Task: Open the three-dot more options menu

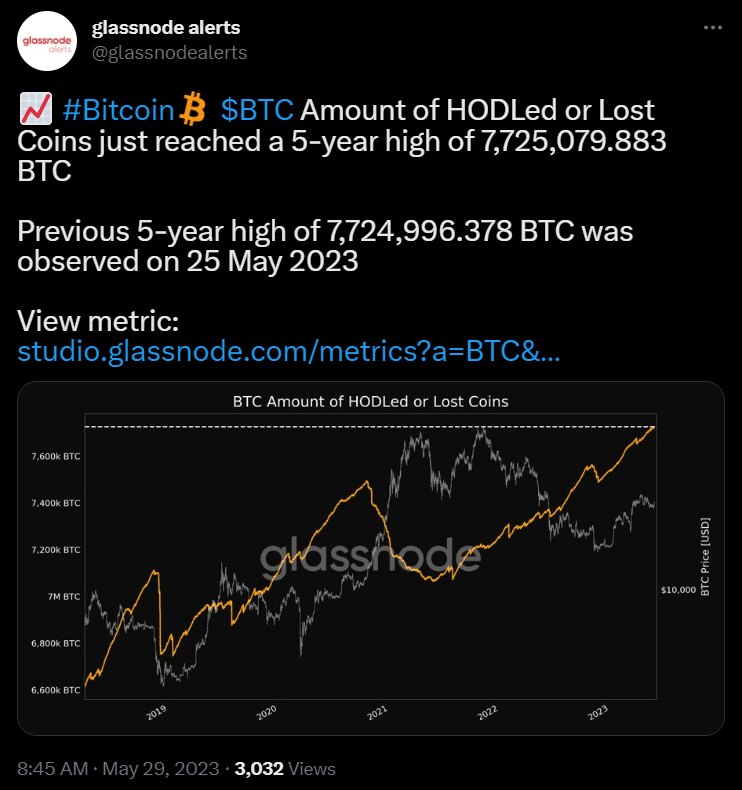Action: (713, 28)
